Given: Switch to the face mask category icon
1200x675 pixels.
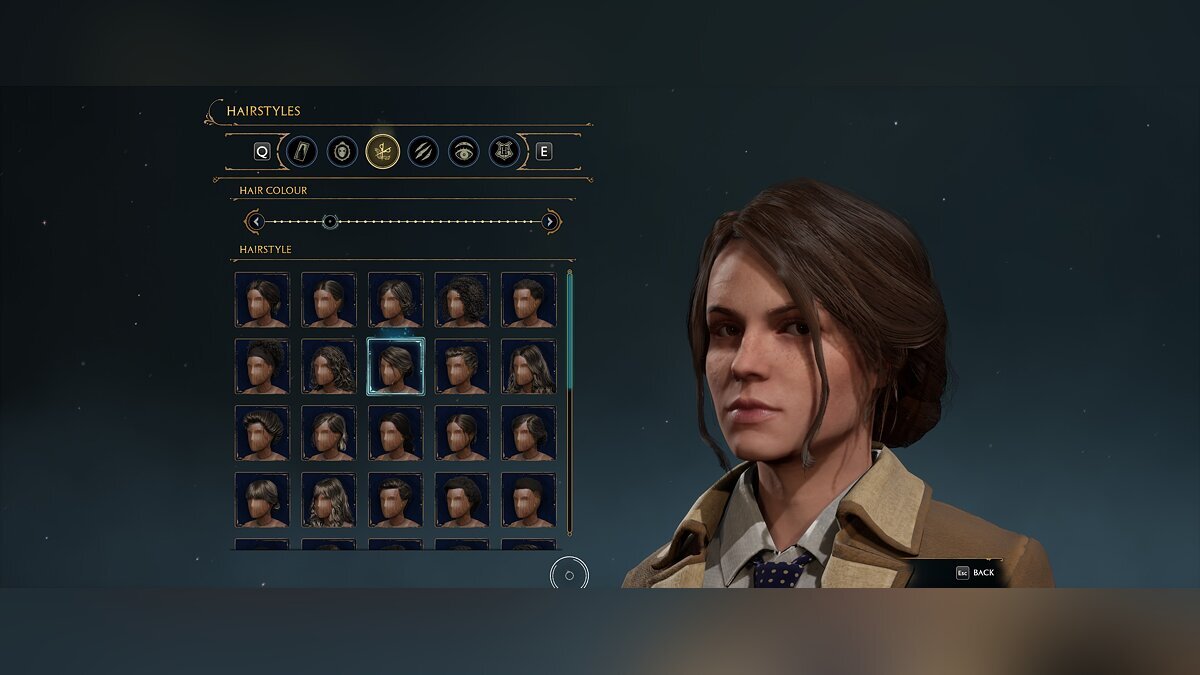Looking at the screenshot, I should 342,152.
